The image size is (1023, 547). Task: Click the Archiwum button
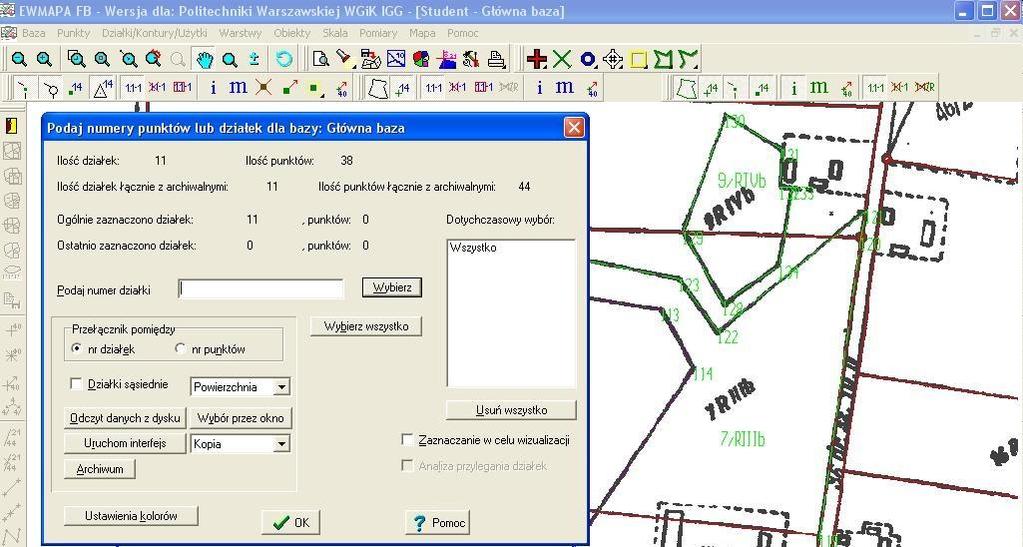(x=100, y=469)
